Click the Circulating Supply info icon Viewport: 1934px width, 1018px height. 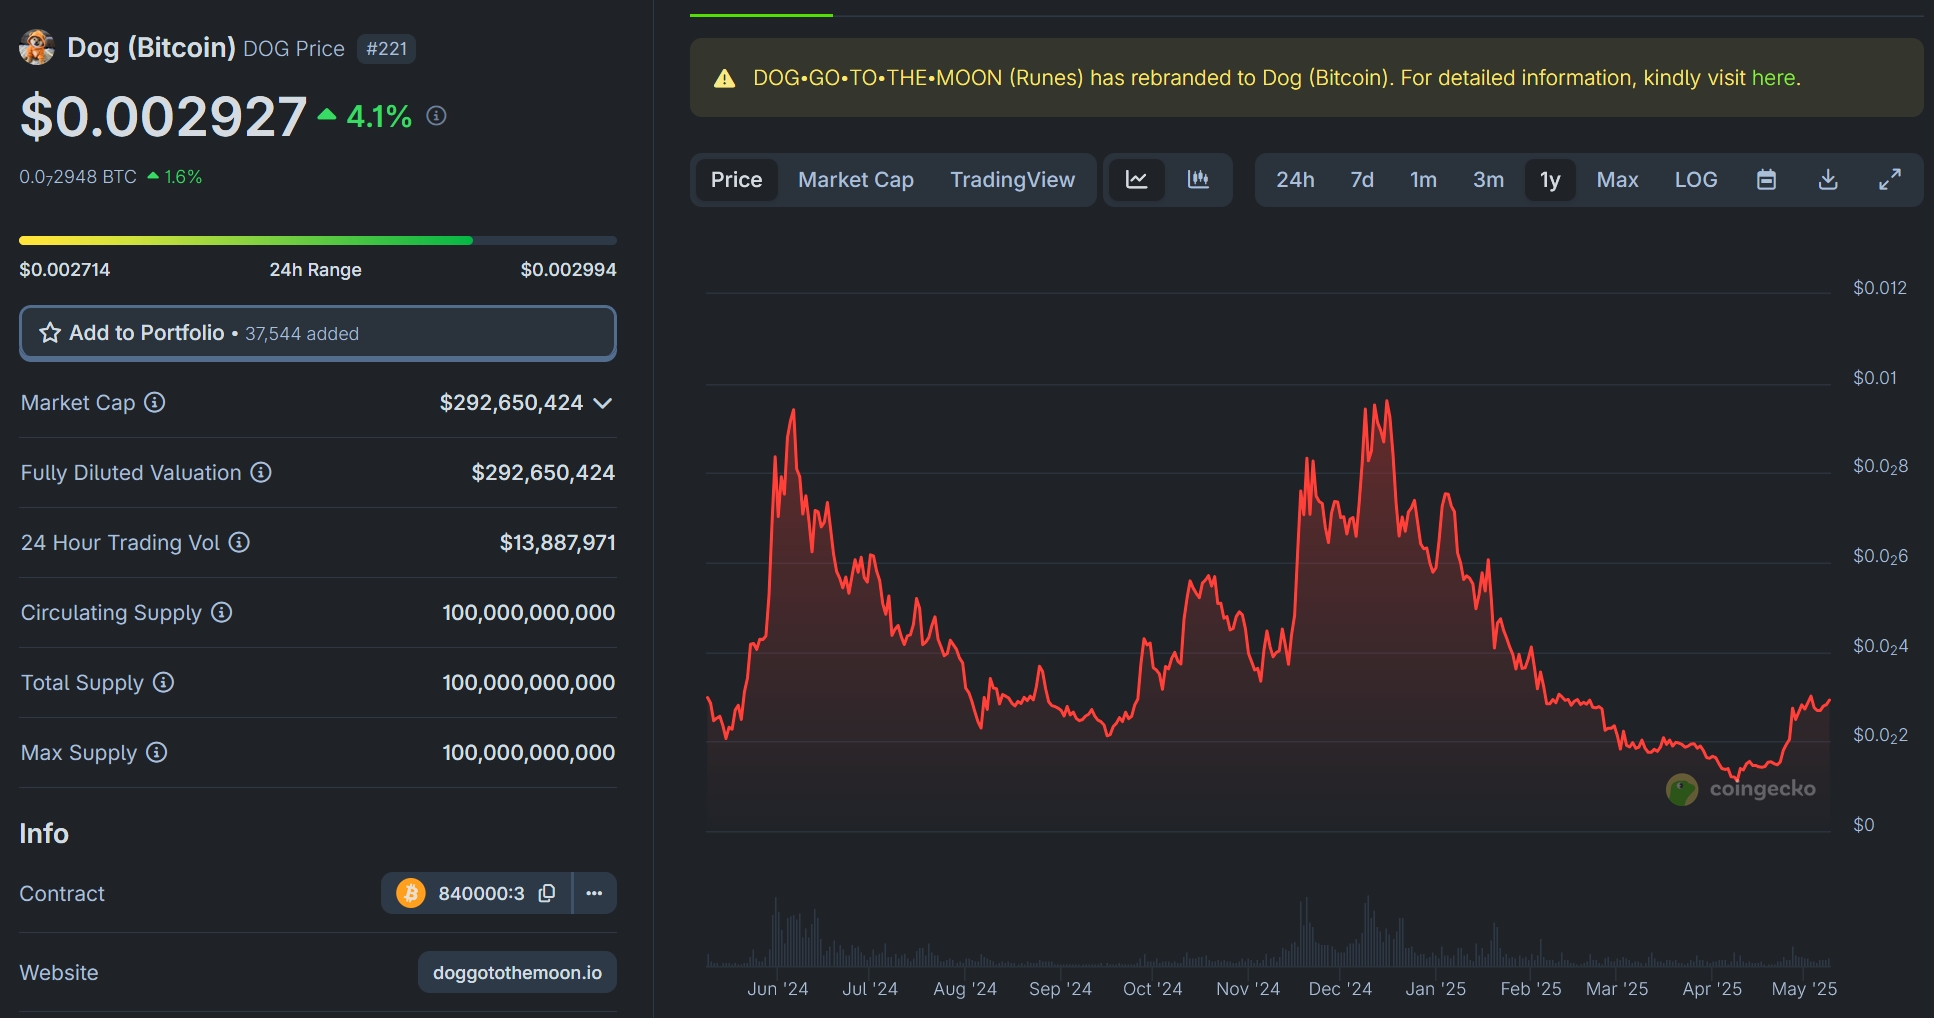(222, 612)
